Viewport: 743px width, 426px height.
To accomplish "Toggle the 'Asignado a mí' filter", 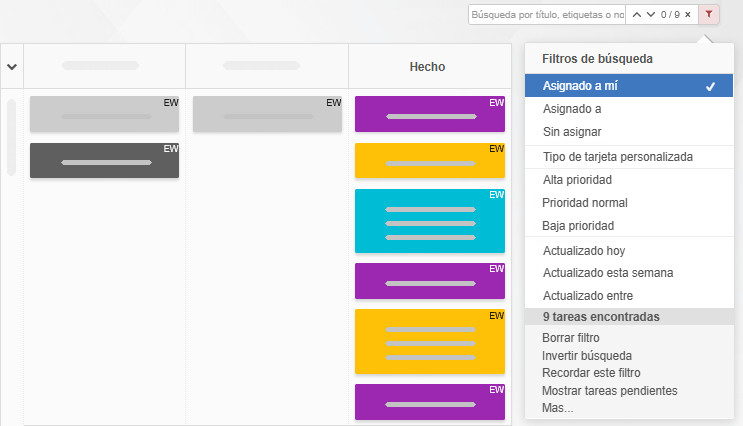I will point(628,86).
